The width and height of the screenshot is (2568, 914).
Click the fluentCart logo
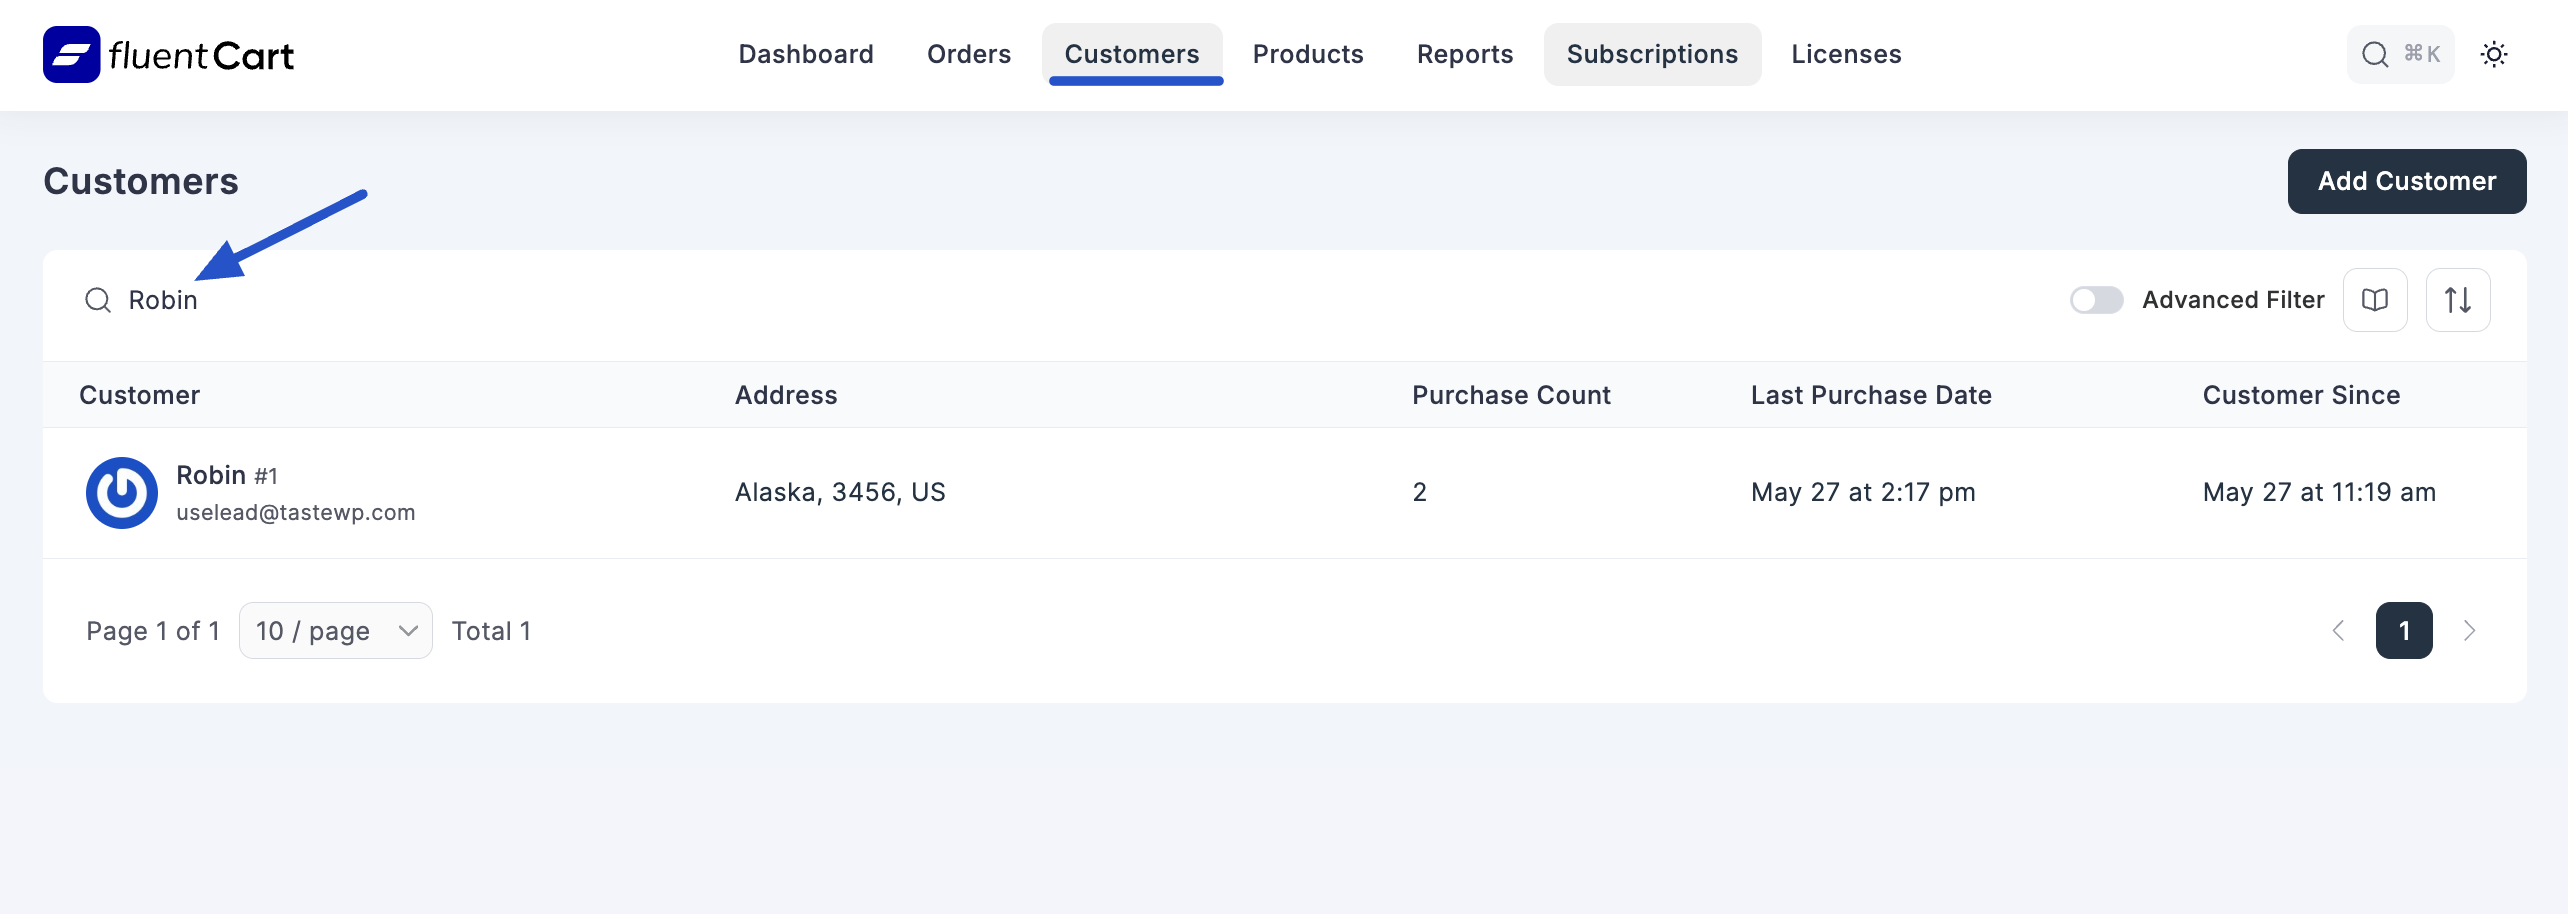pos(167,54)
